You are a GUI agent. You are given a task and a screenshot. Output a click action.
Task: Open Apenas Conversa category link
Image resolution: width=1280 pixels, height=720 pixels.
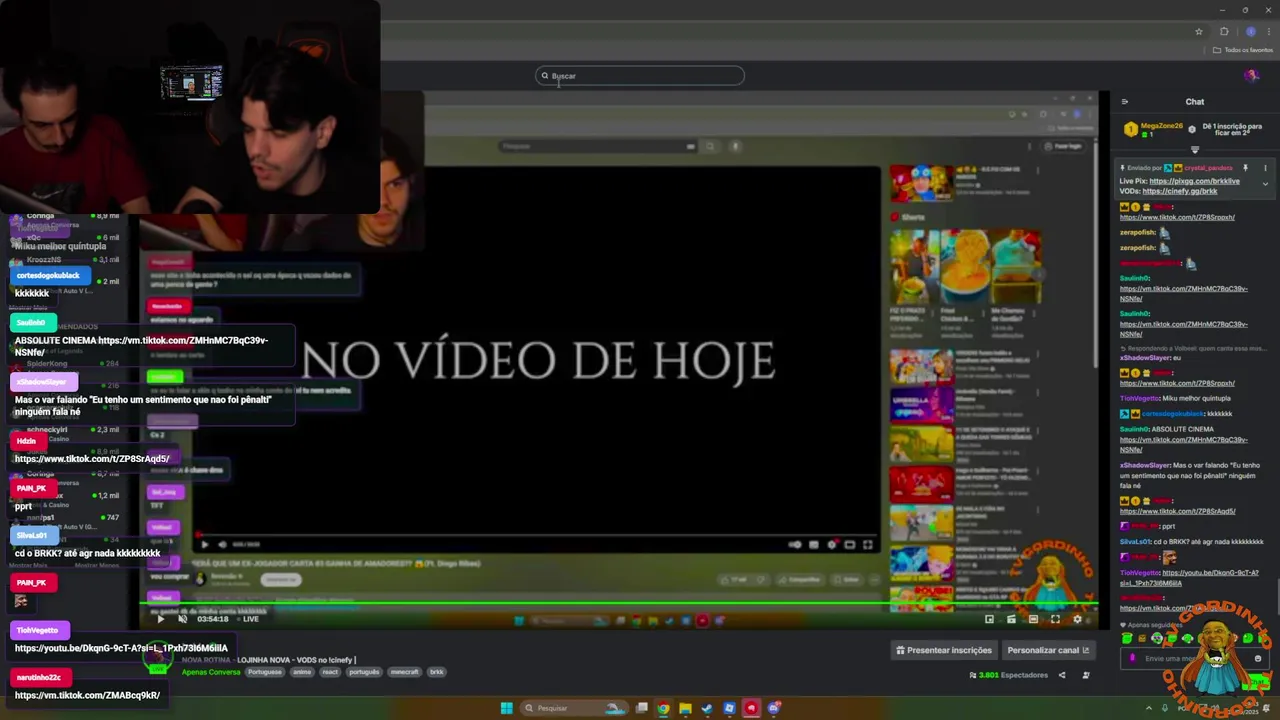coord(211,672)
